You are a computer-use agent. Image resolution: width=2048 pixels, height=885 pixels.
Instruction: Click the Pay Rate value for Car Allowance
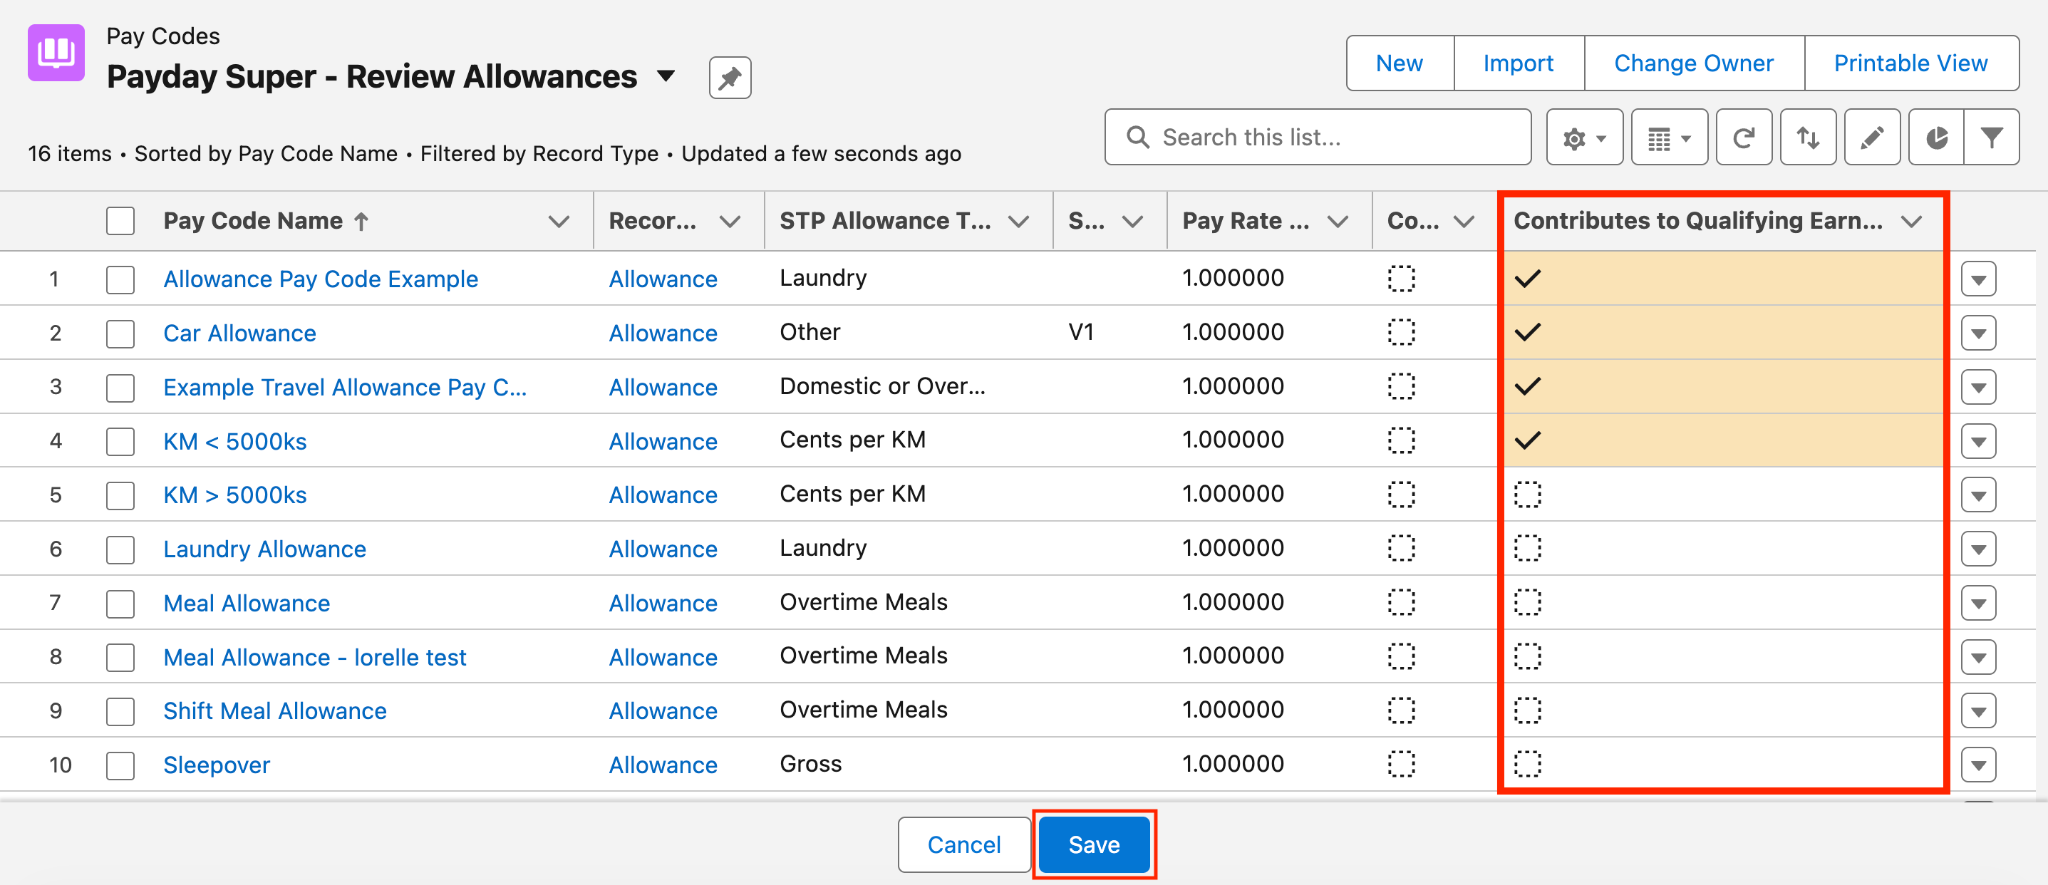click(x=1233, y=332)
